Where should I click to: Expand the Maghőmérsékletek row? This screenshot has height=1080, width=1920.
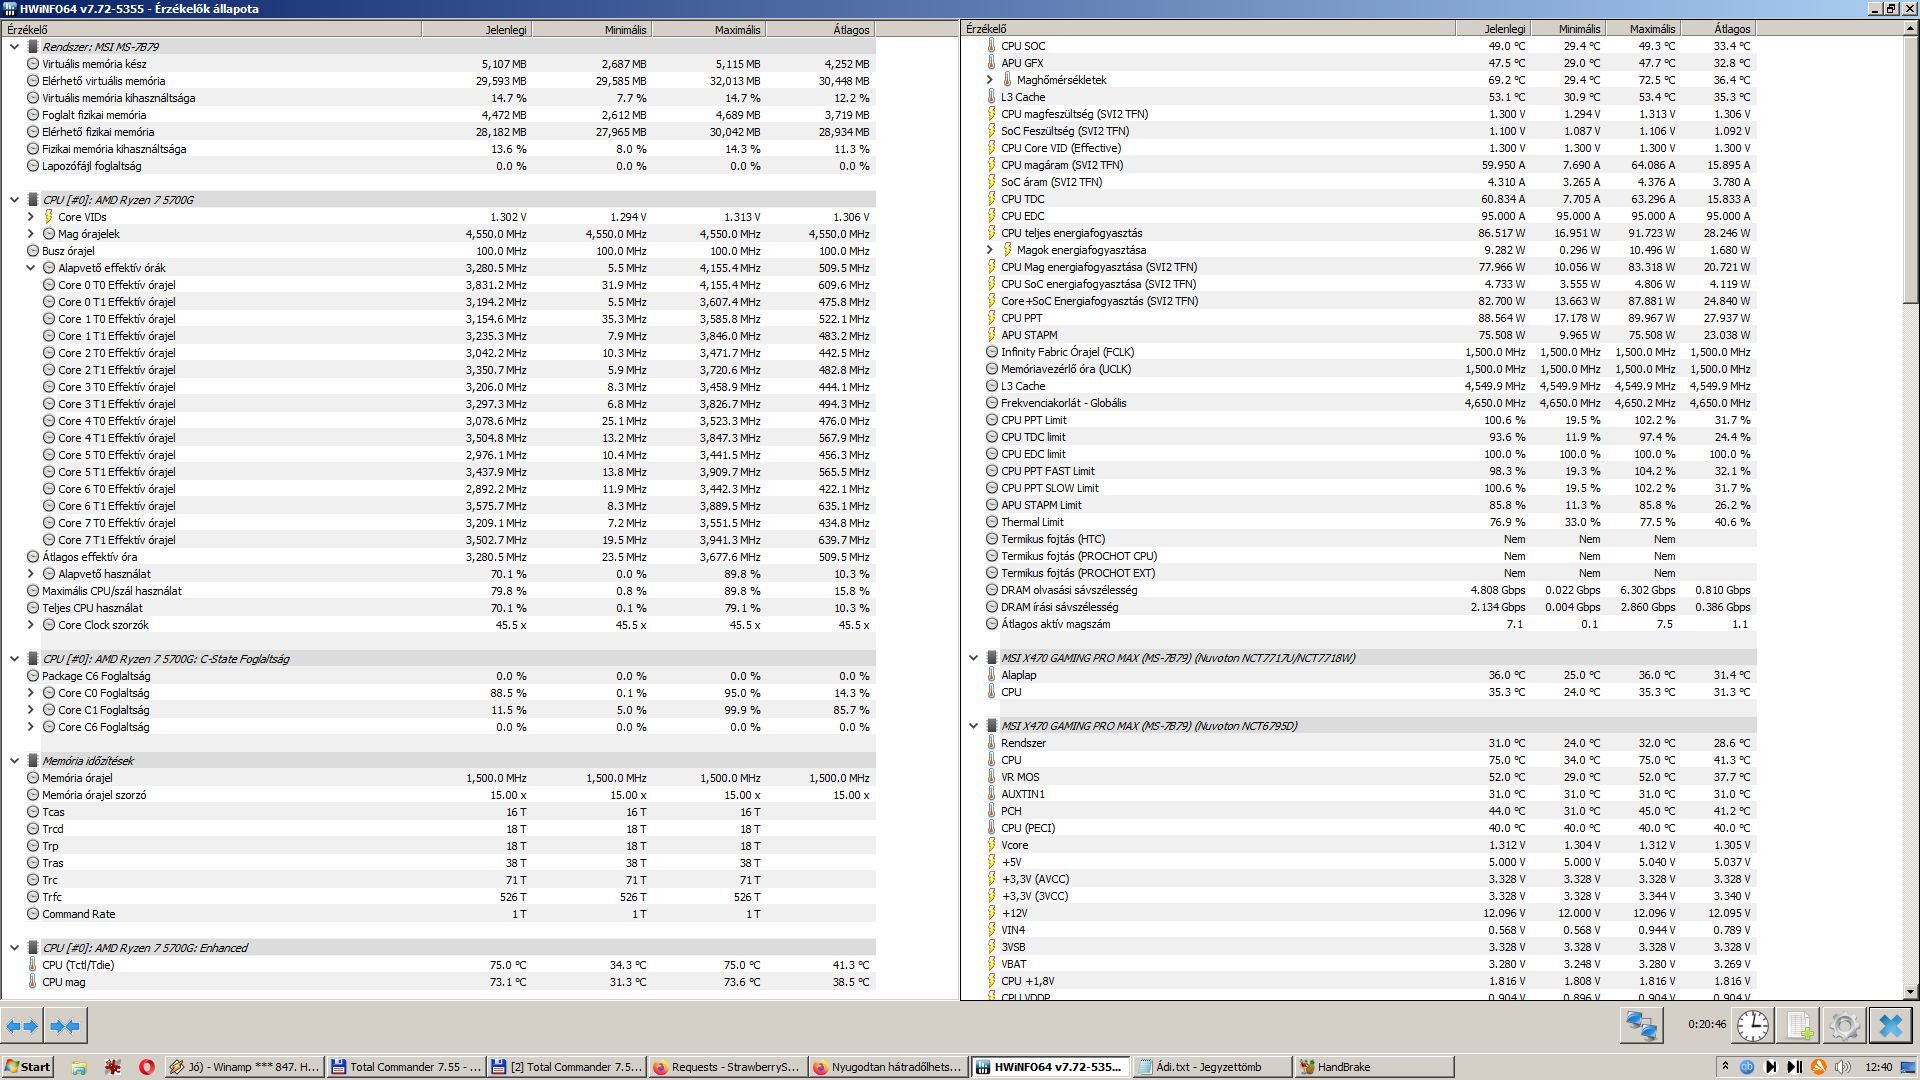990,80
